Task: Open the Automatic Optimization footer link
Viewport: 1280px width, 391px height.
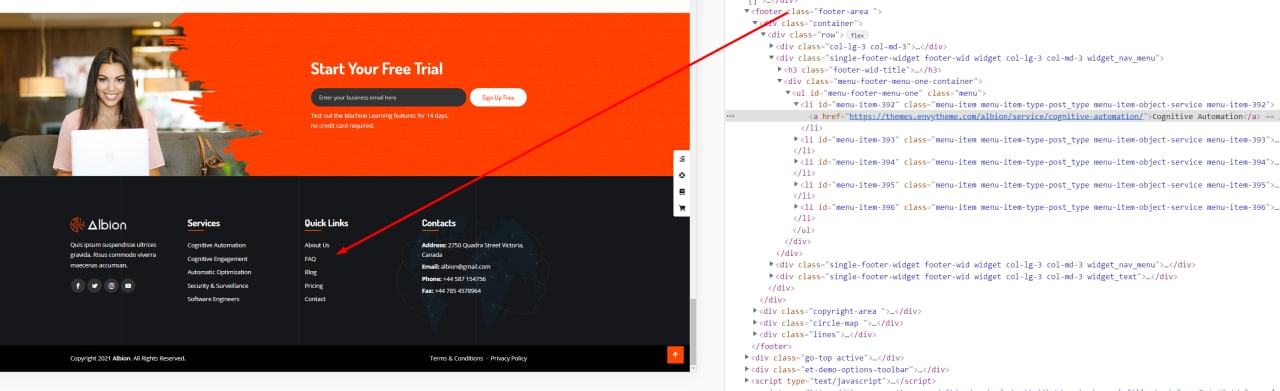Action: click(x=219, y=272)
